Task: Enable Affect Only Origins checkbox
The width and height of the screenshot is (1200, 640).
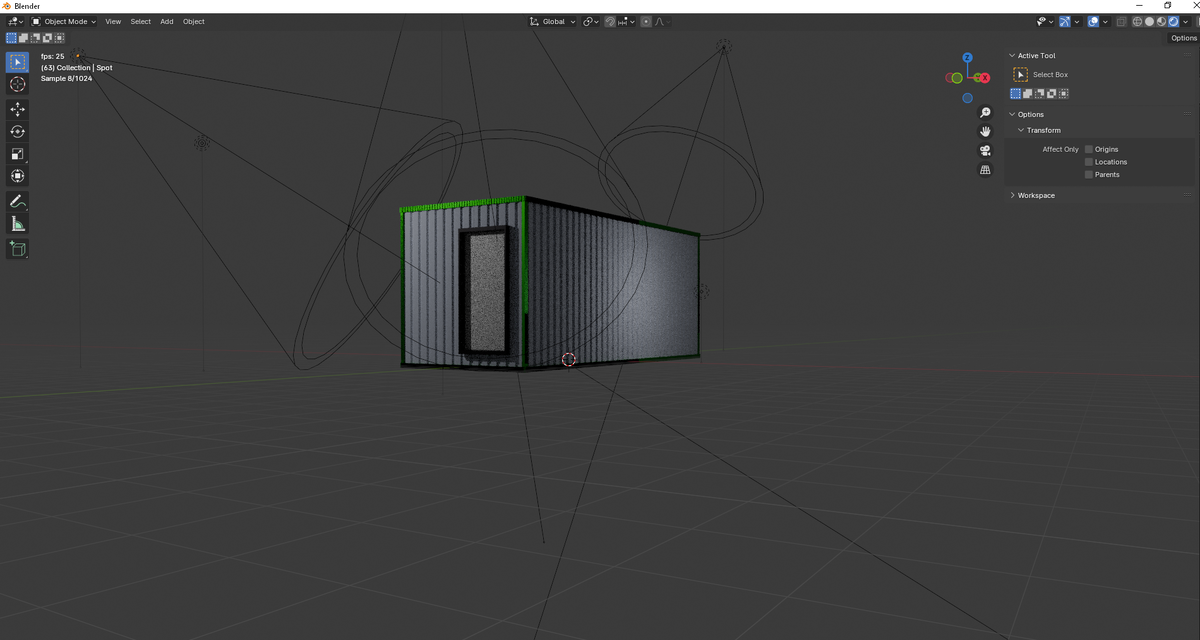Action: point(1089,149)
